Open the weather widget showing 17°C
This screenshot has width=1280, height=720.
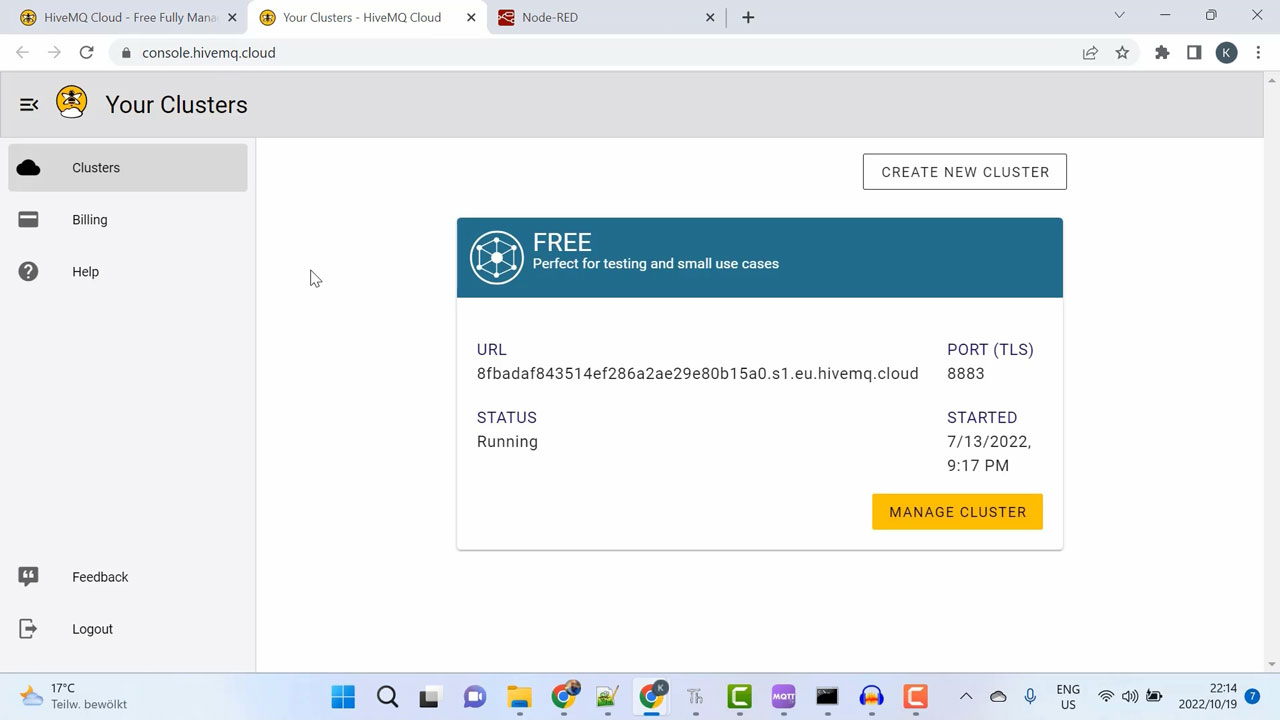tap(74, 696)
